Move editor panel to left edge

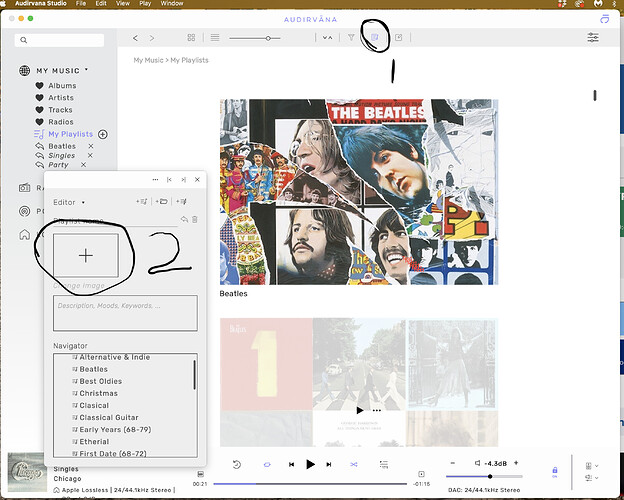[x=169, y=180]
